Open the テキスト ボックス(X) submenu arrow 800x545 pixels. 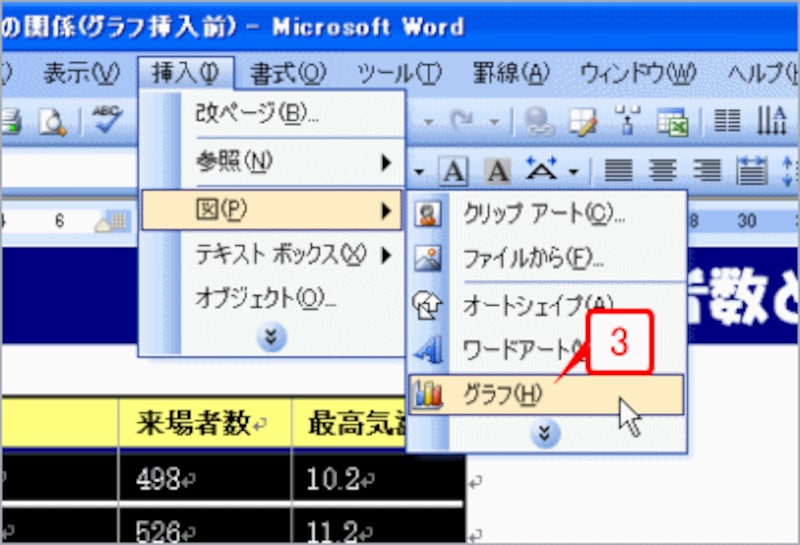(x=386, y=255)
